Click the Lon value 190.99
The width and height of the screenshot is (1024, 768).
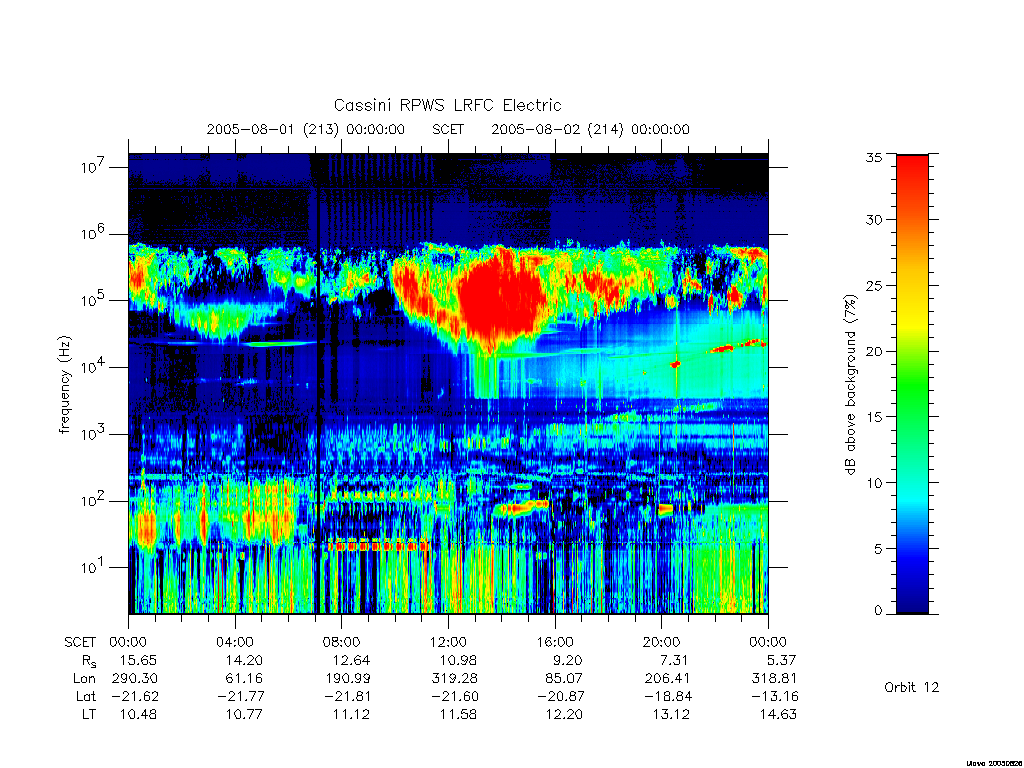tap(347, 679)
